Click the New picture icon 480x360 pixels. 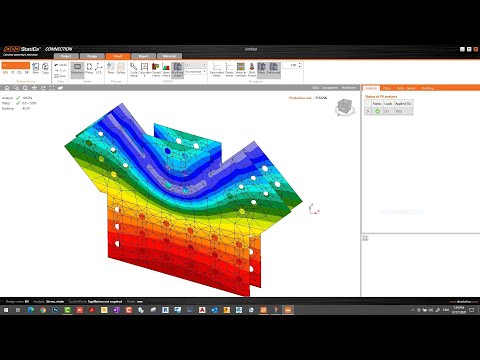(x=111, y=68)
